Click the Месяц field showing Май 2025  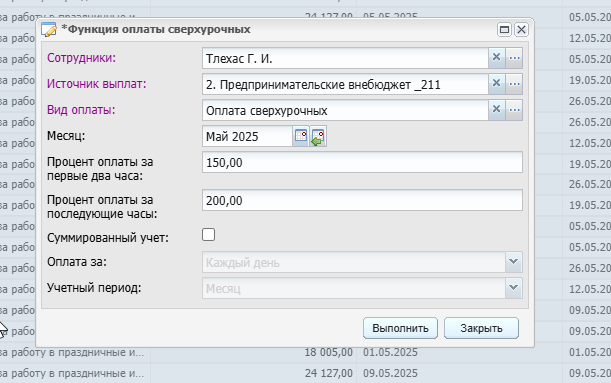click(x=247, y=136)
